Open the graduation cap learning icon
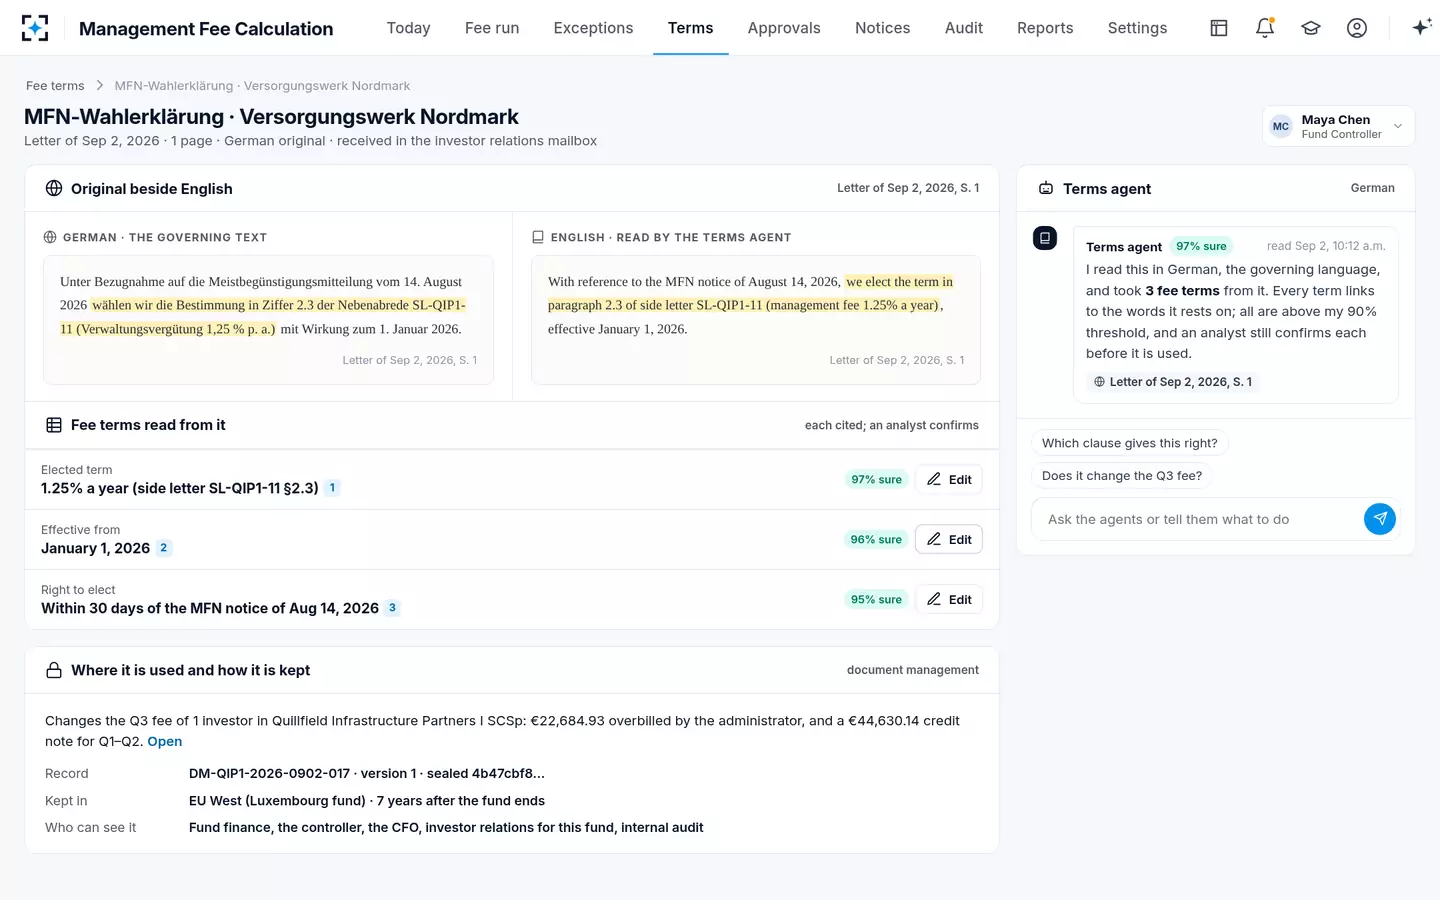 (x=1311, y=28)
